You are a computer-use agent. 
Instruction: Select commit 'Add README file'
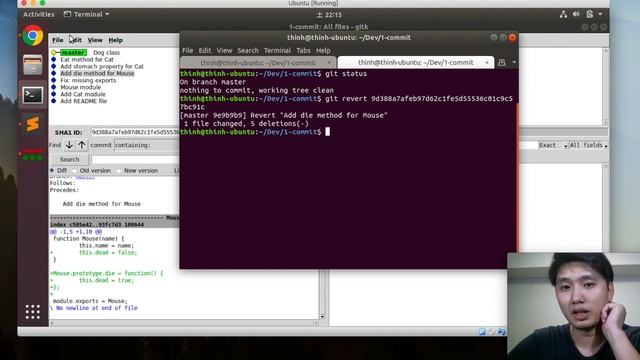pos(84,101)
